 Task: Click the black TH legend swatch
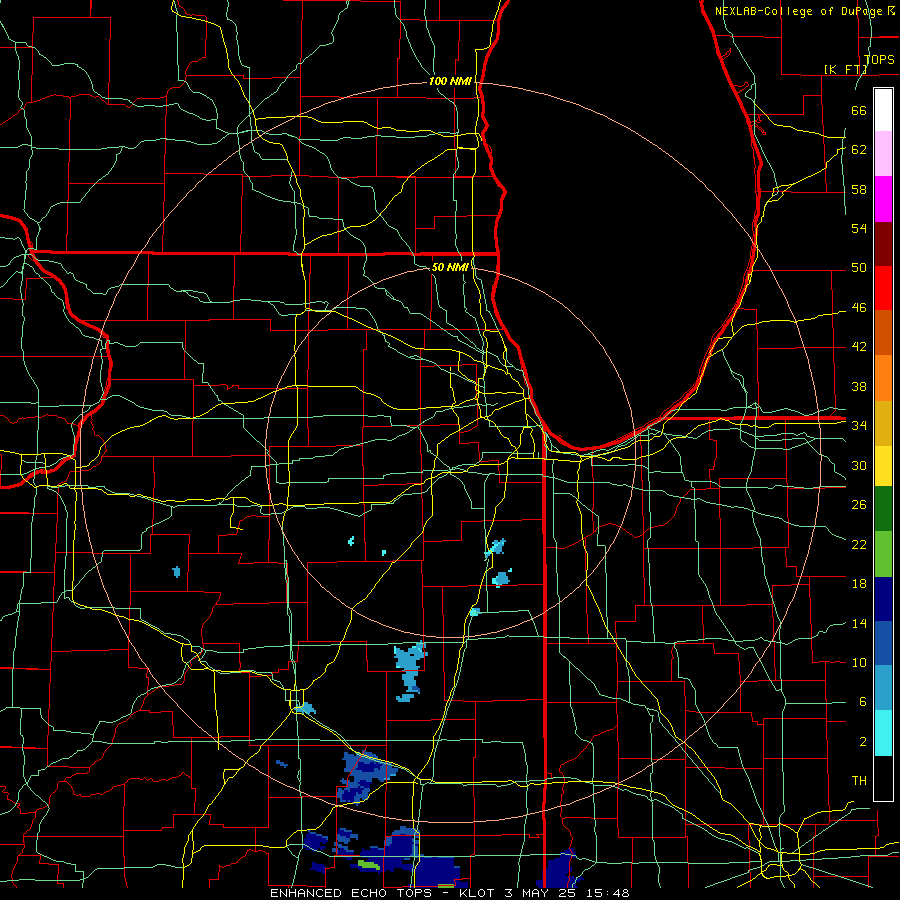point(883,778)
